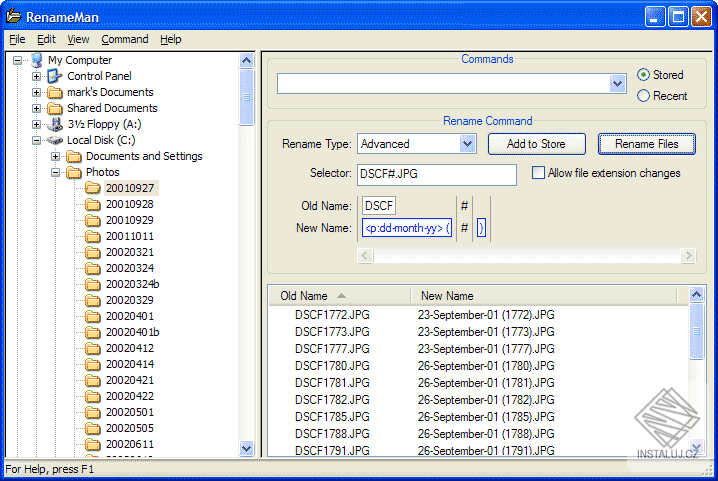Click the 20010927 folder icon

click(93, 188)
